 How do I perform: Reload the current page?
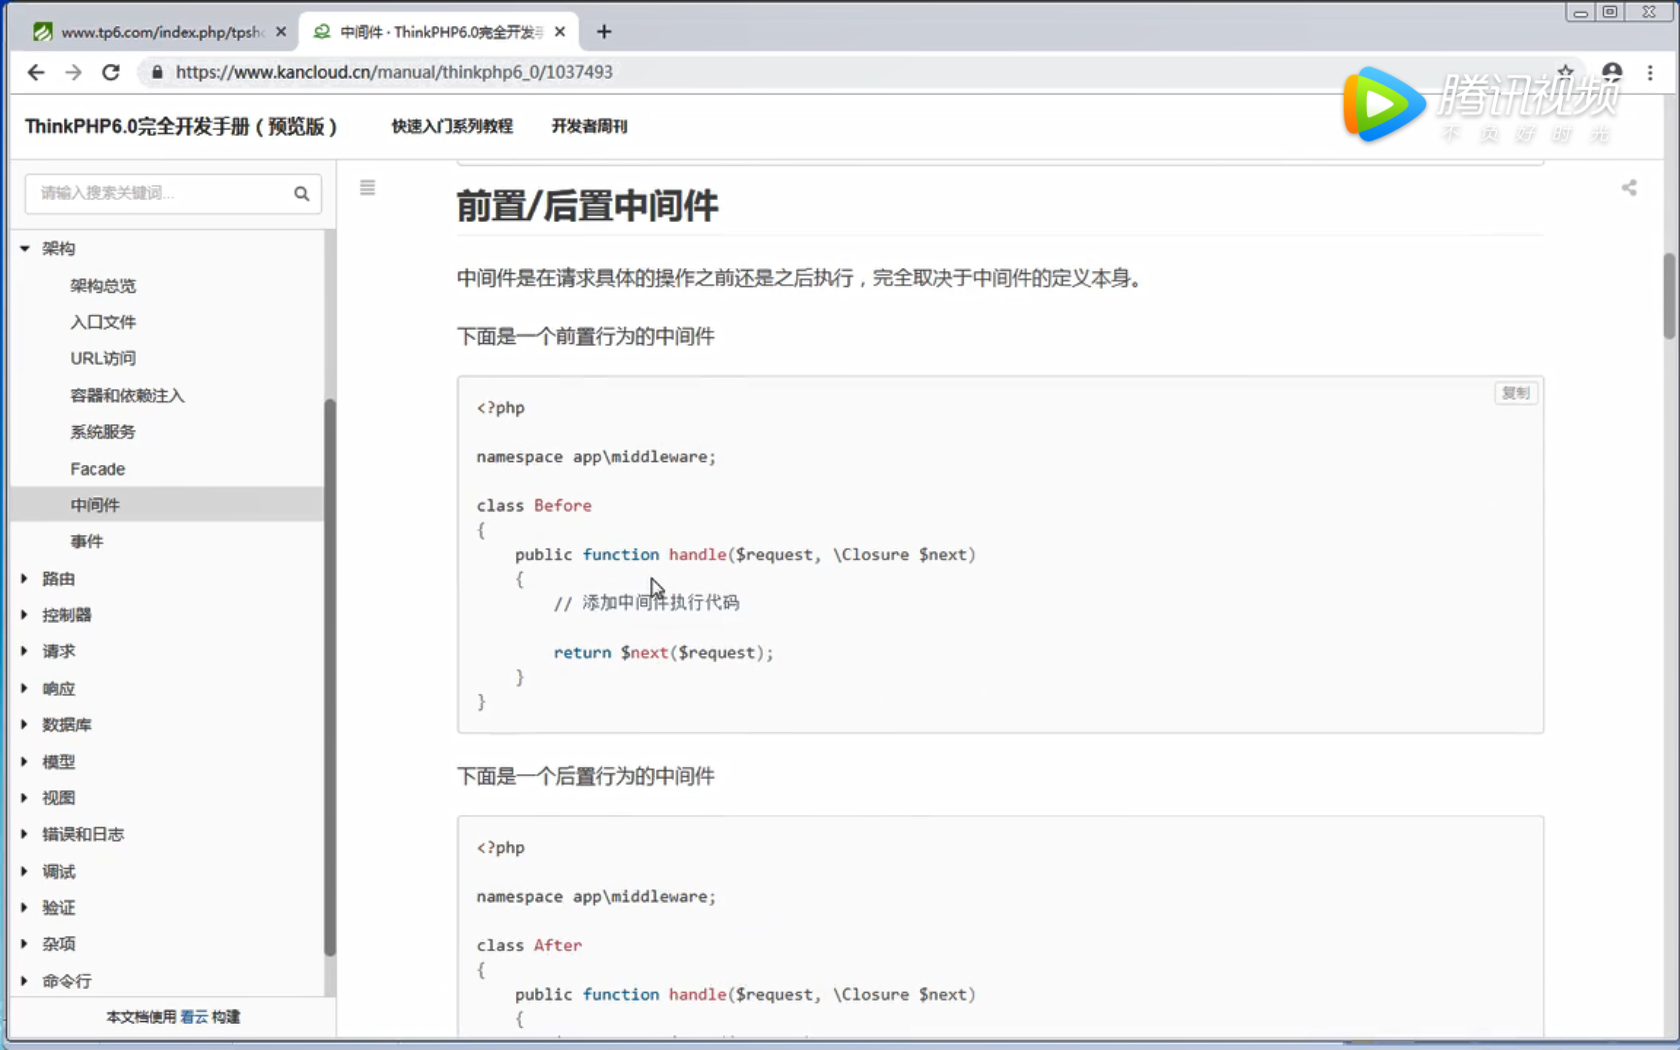[x=111, y=72]
